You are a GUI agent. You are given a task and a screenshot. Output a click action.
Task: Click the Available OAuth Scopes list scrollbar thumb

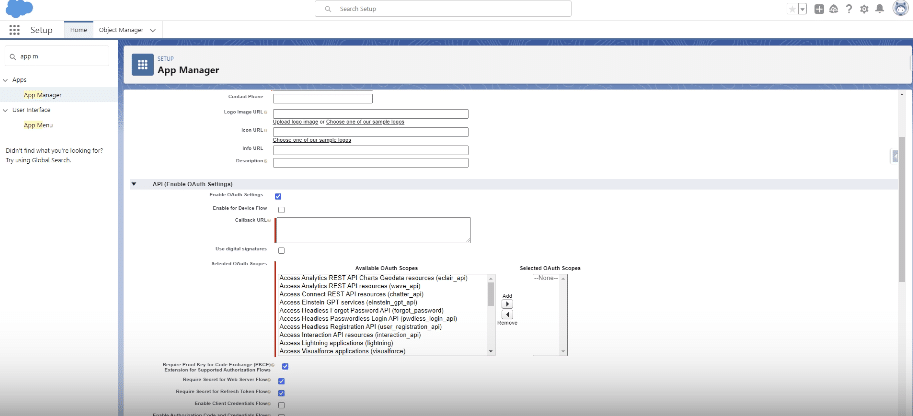tap(491, 294)
